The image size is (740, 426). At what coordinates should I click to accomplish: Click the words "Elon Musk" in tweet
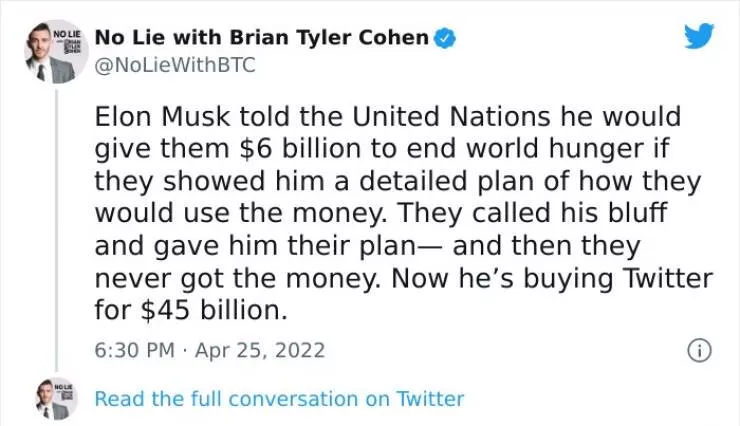pyautogui.click(x=148, y=116)
